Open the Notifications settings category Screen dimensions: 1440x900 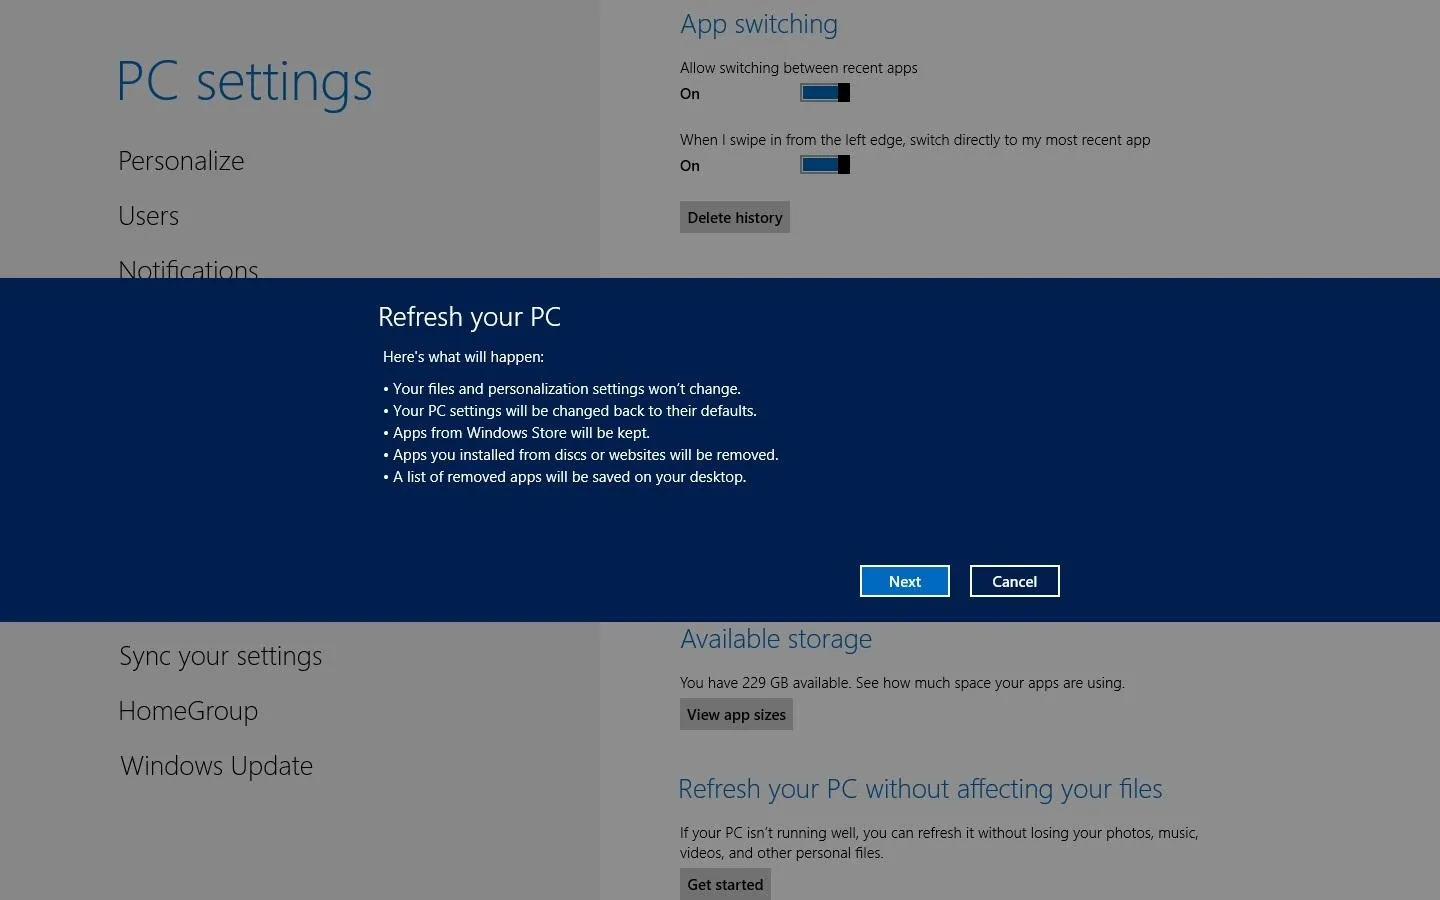[x=188, y=268]
